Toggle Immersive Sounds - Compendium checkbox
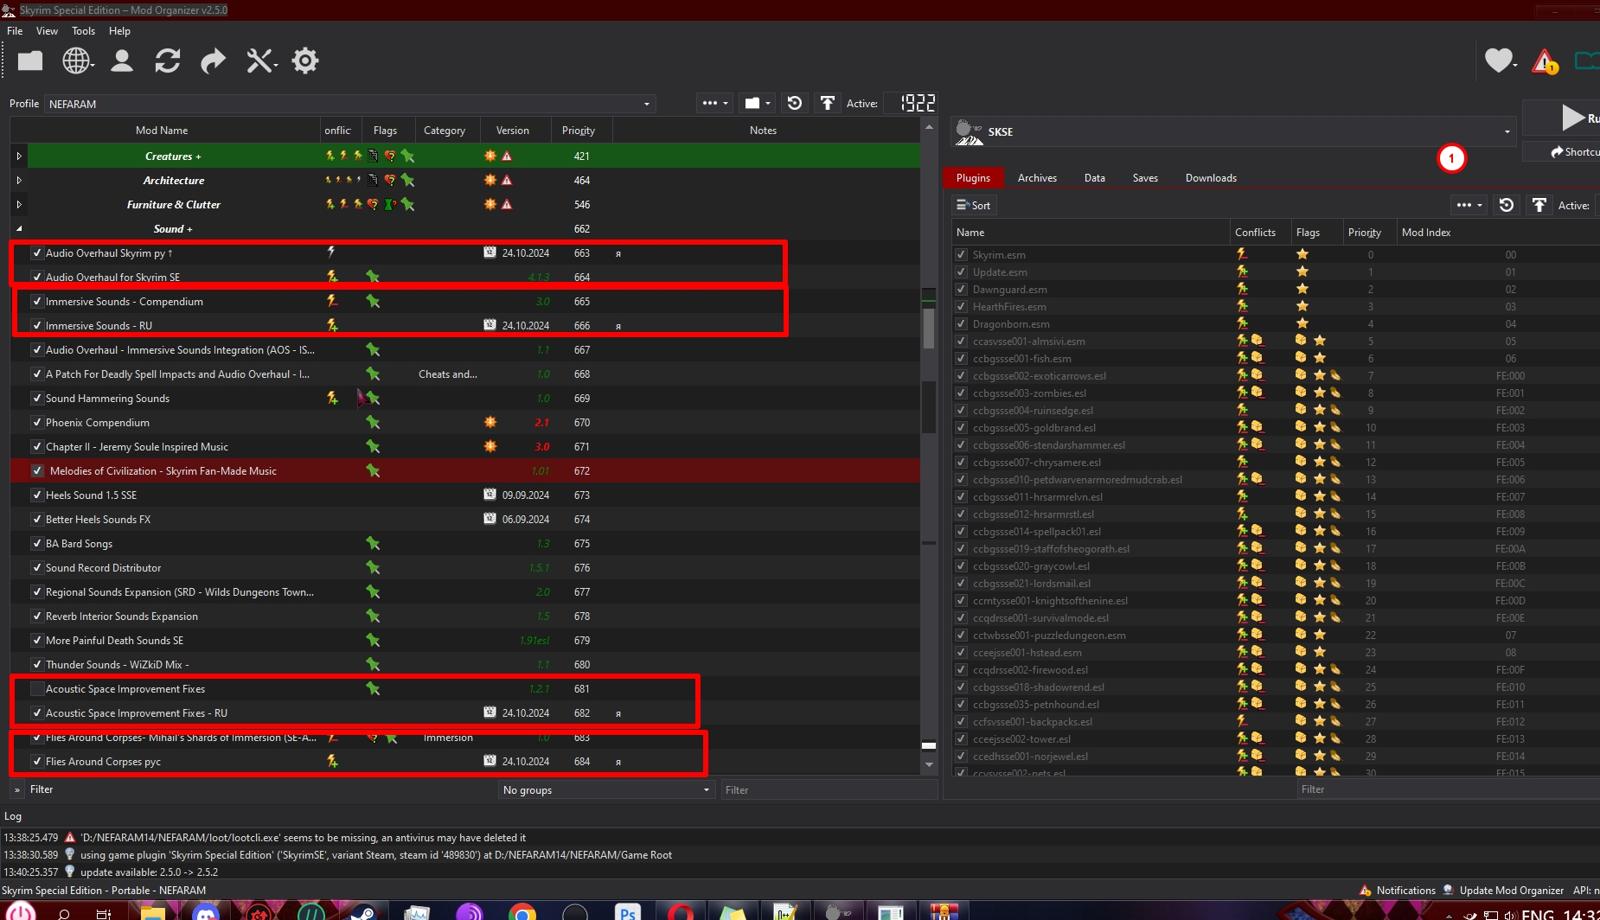 point(37,301)
